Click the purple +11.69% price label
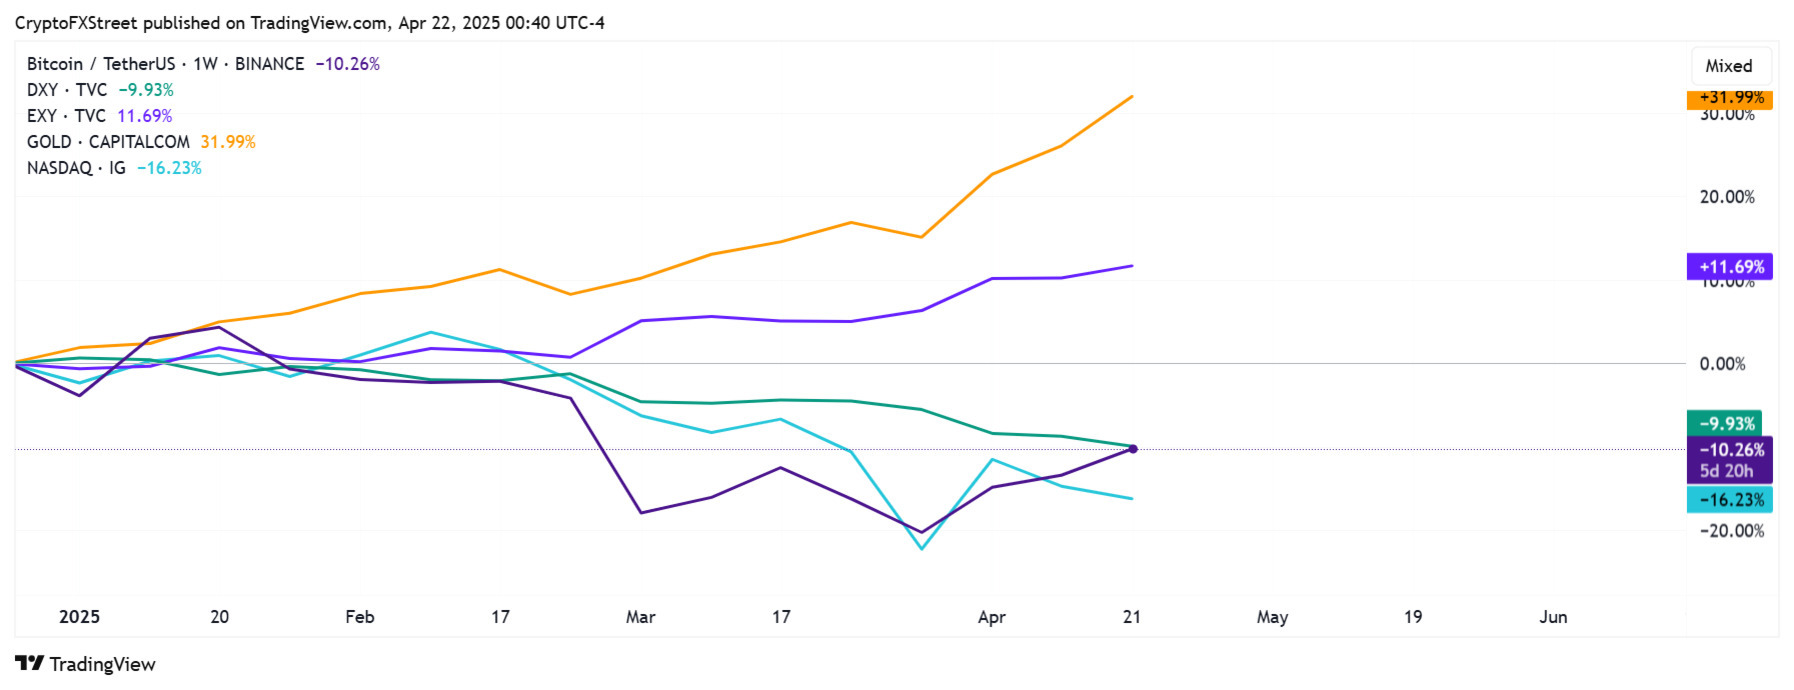 coord(1730,267)
